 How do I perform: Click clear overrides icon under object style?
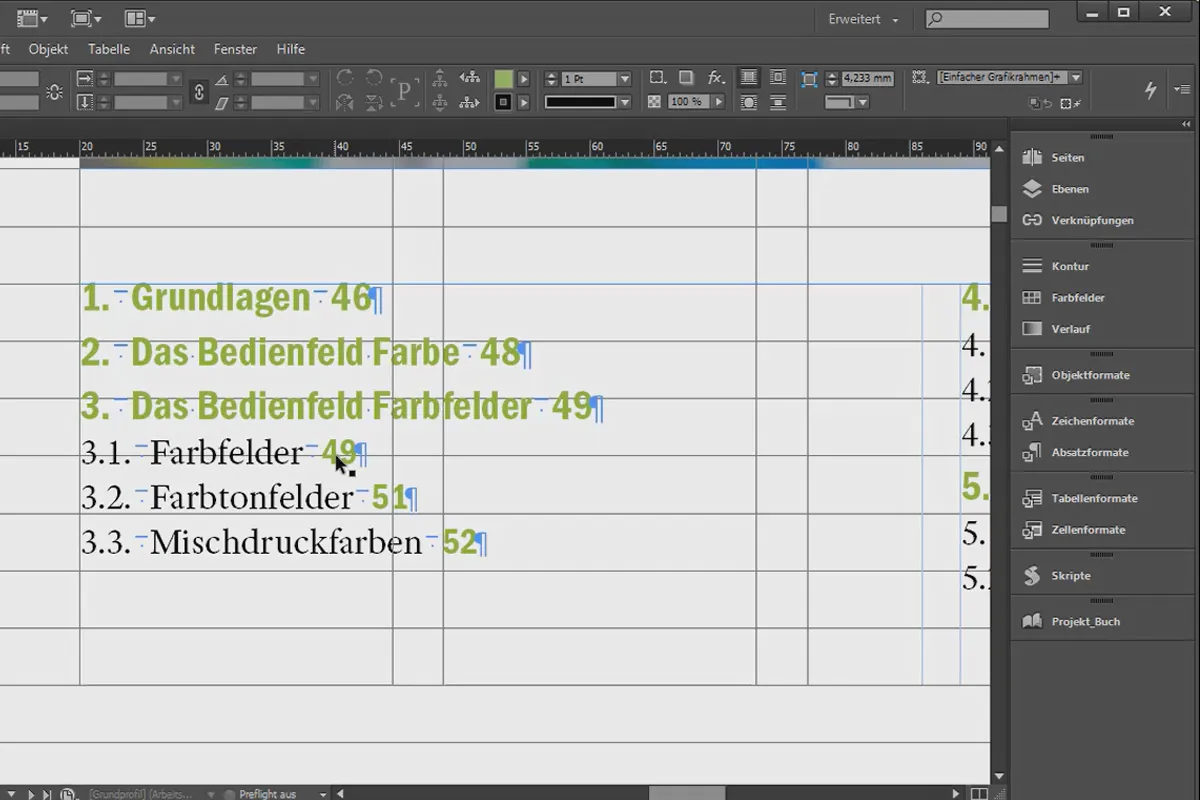pyautogui.click(x=1070, y=103)
